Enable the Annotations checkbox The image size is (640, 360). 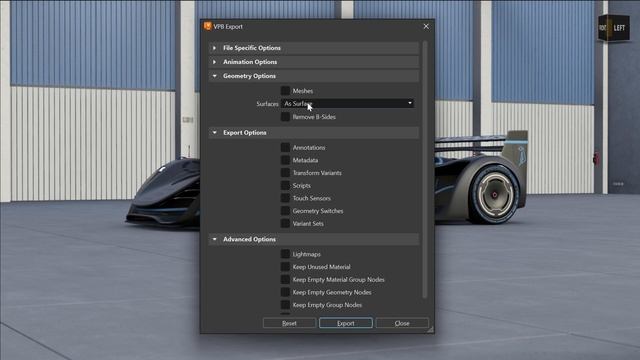pyautogui.click(x=285, y=147)
